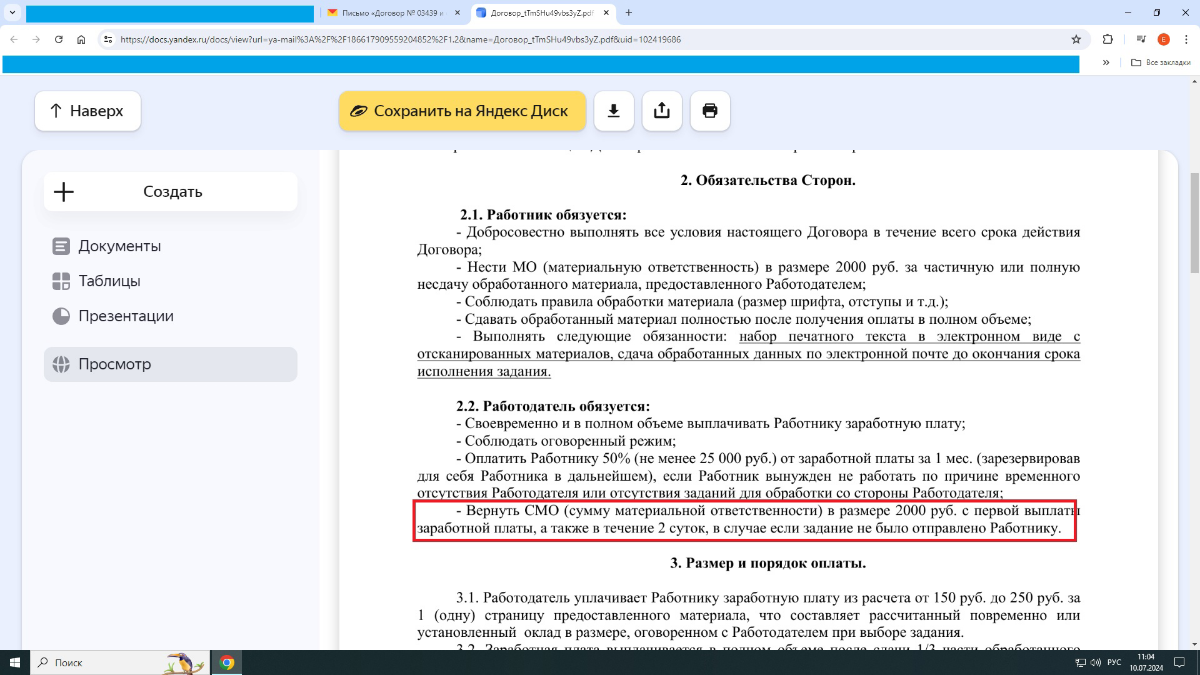
Task: Go forward with the browser forward arrow
Action: tap(37, 39)
